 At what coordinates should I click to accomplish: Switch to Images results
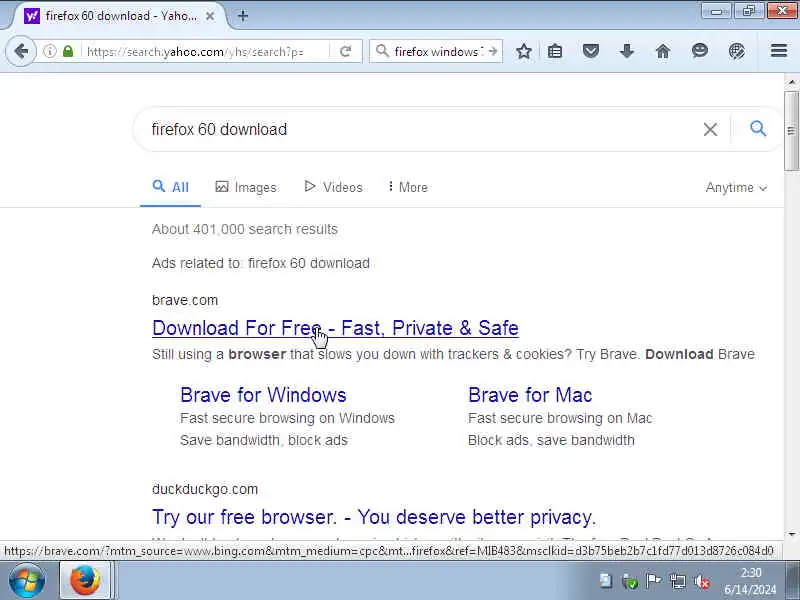click(246, 187)
